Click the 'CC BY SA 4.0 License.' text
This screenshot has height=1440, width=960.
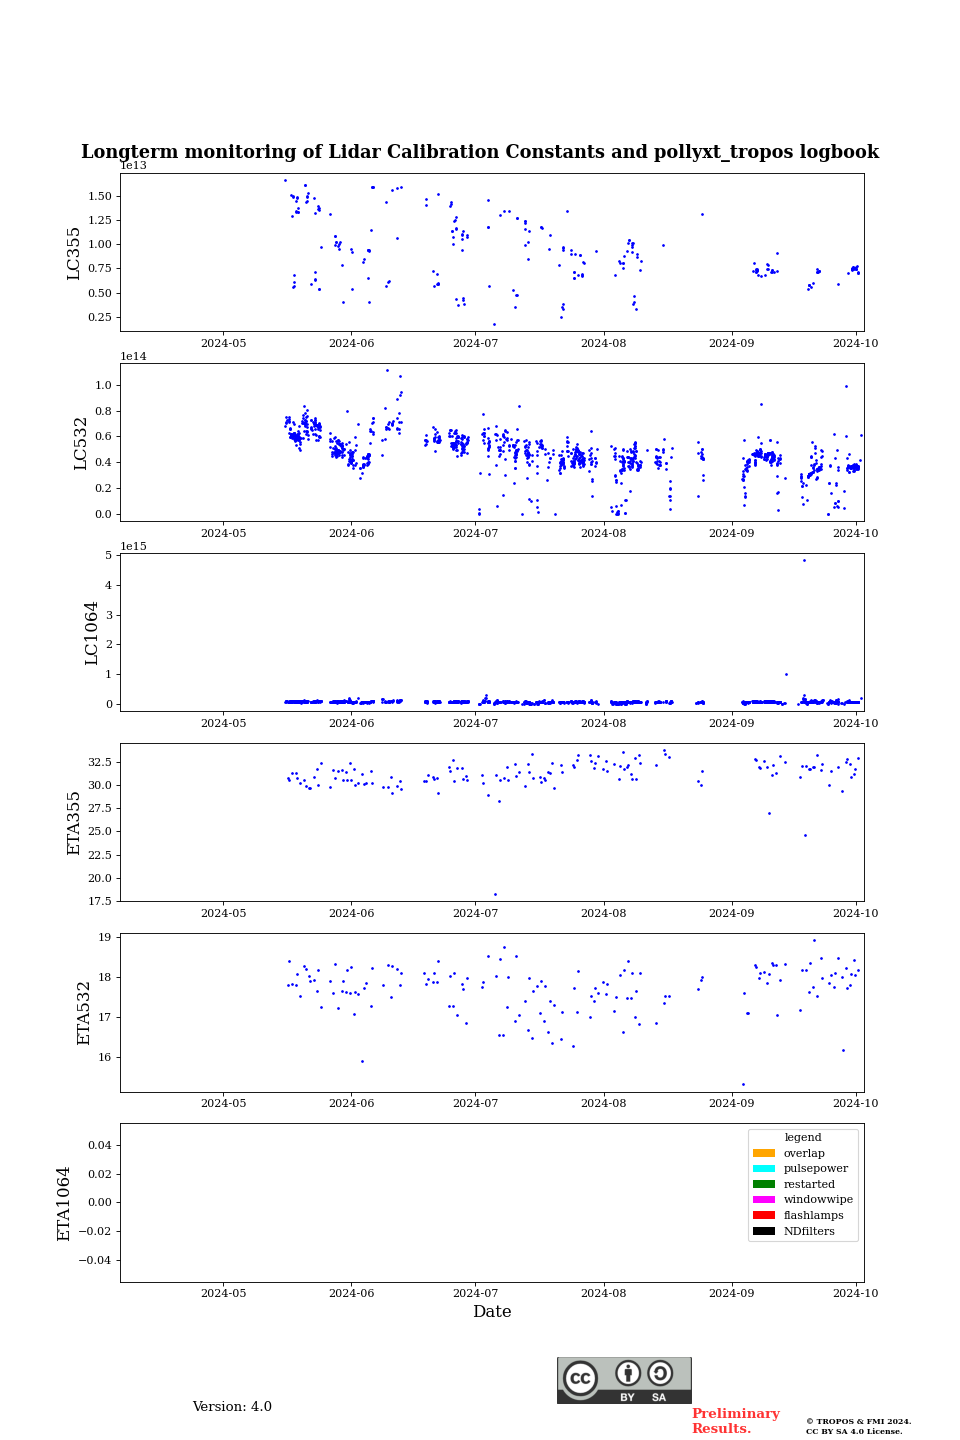tap(854, 1431)
